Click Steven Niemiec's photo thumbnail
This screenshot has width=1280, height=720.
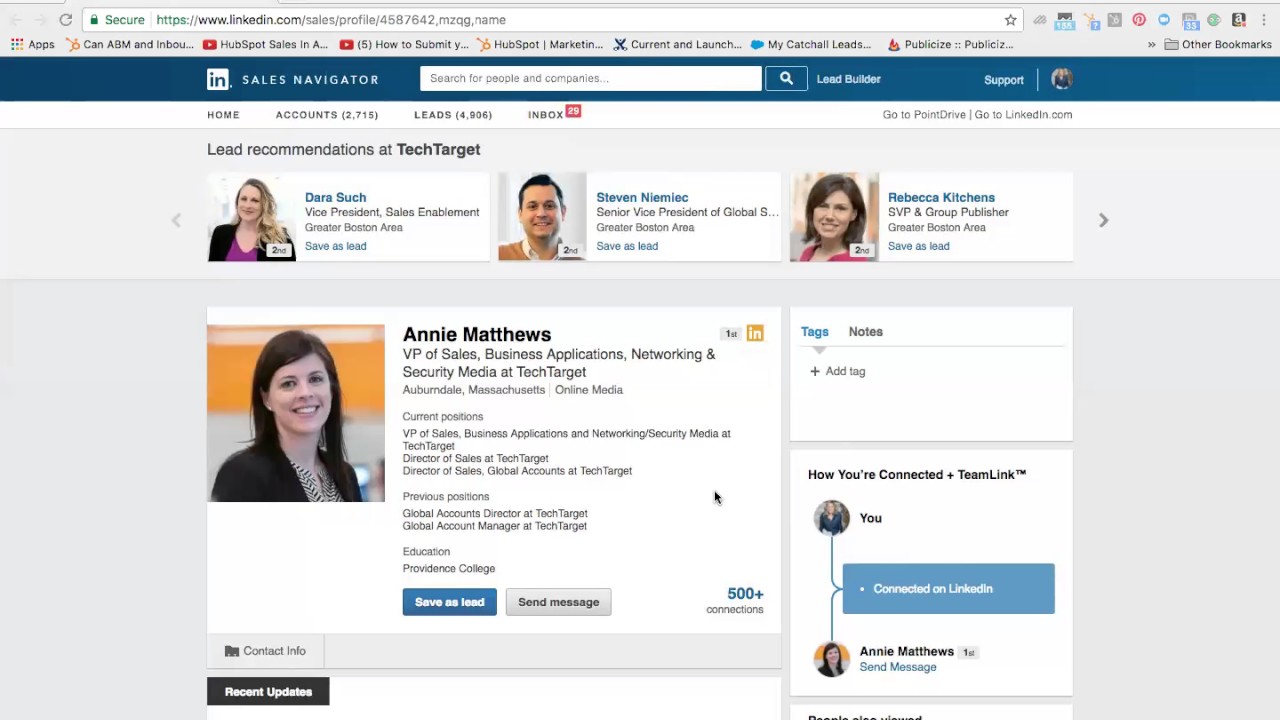[x=542, y=218]
